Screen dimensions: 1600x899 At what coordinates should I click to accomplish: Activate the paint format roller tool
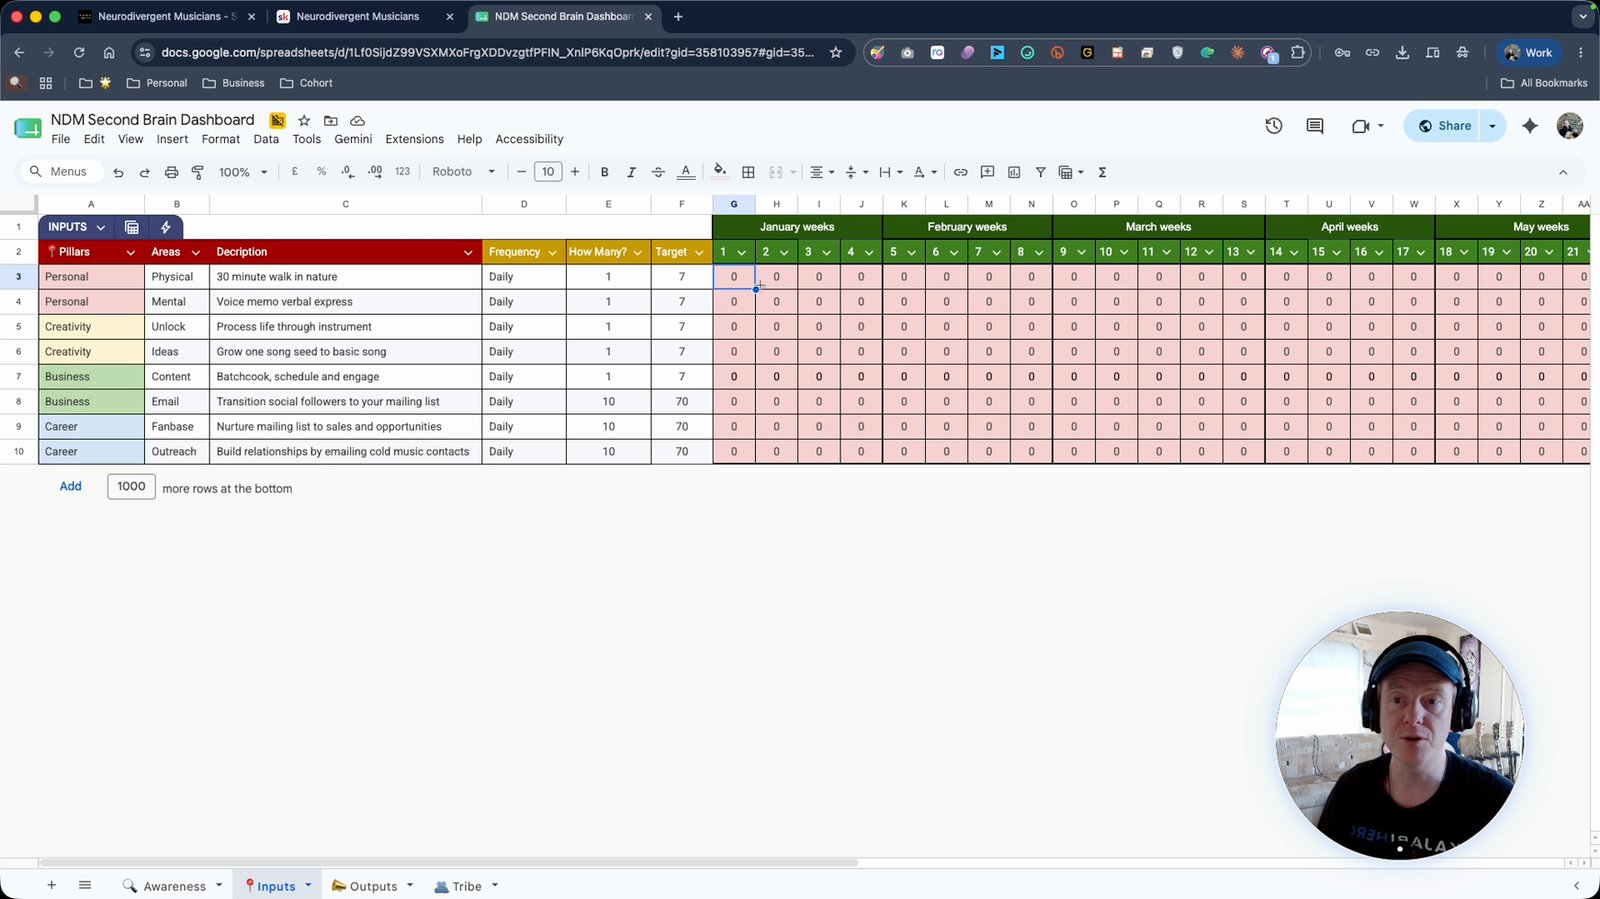click(x=198, y=172)
